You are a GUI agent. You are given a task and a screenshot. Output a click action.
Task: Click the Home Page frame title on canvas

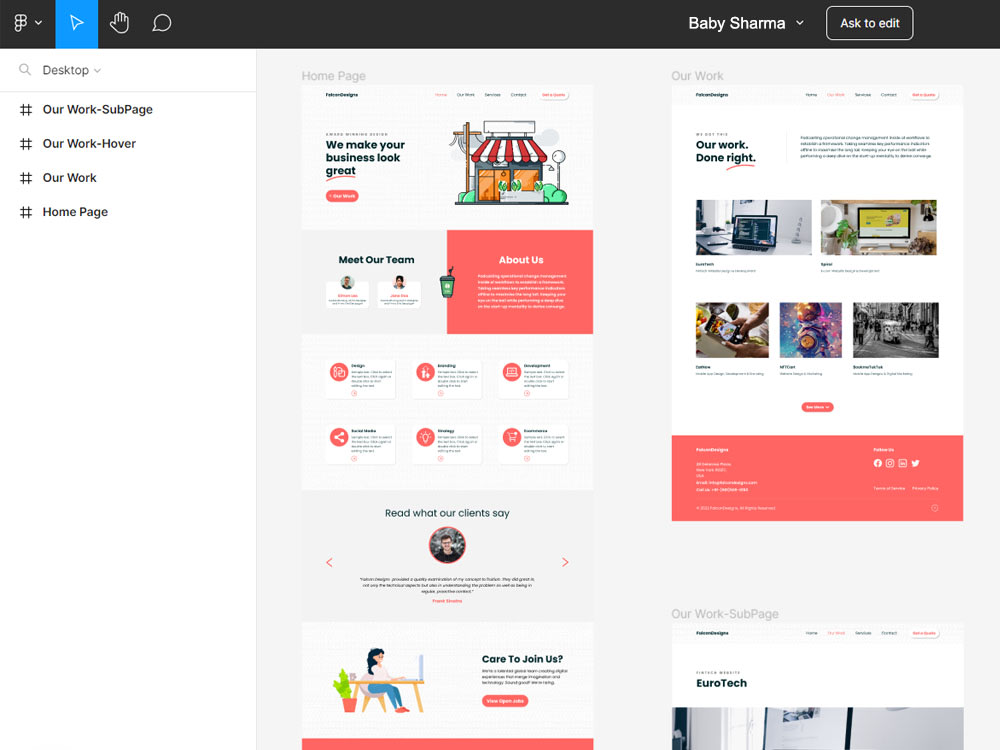coord(334,76)
